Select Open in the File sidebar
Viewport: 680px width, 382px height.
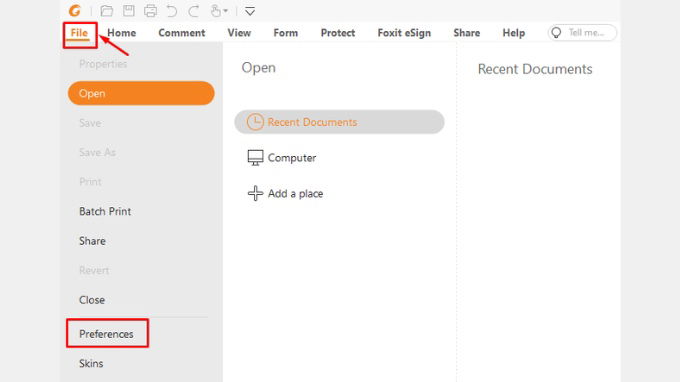[x=141, y=93]
